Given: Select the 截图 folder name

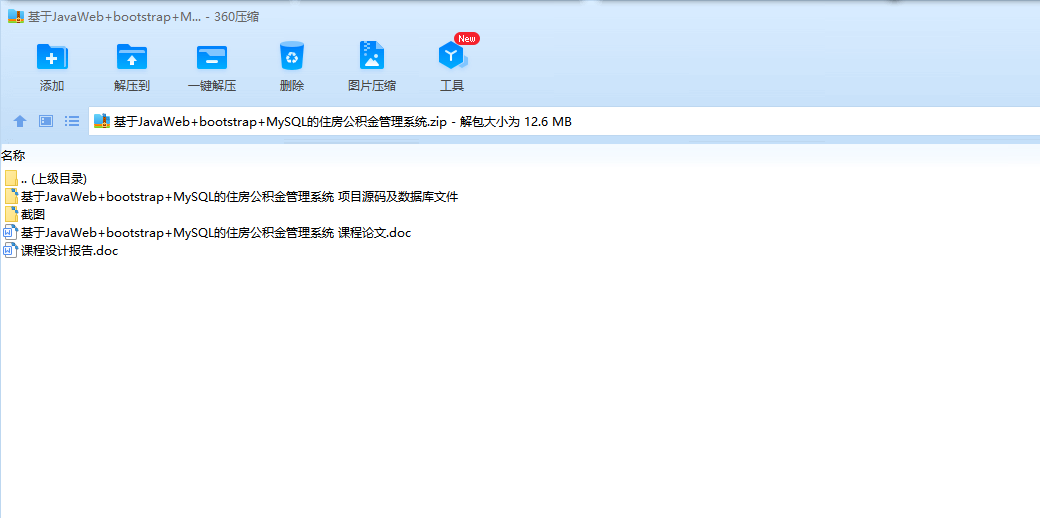Looking at the screenshot, I should tap(33, 214).
